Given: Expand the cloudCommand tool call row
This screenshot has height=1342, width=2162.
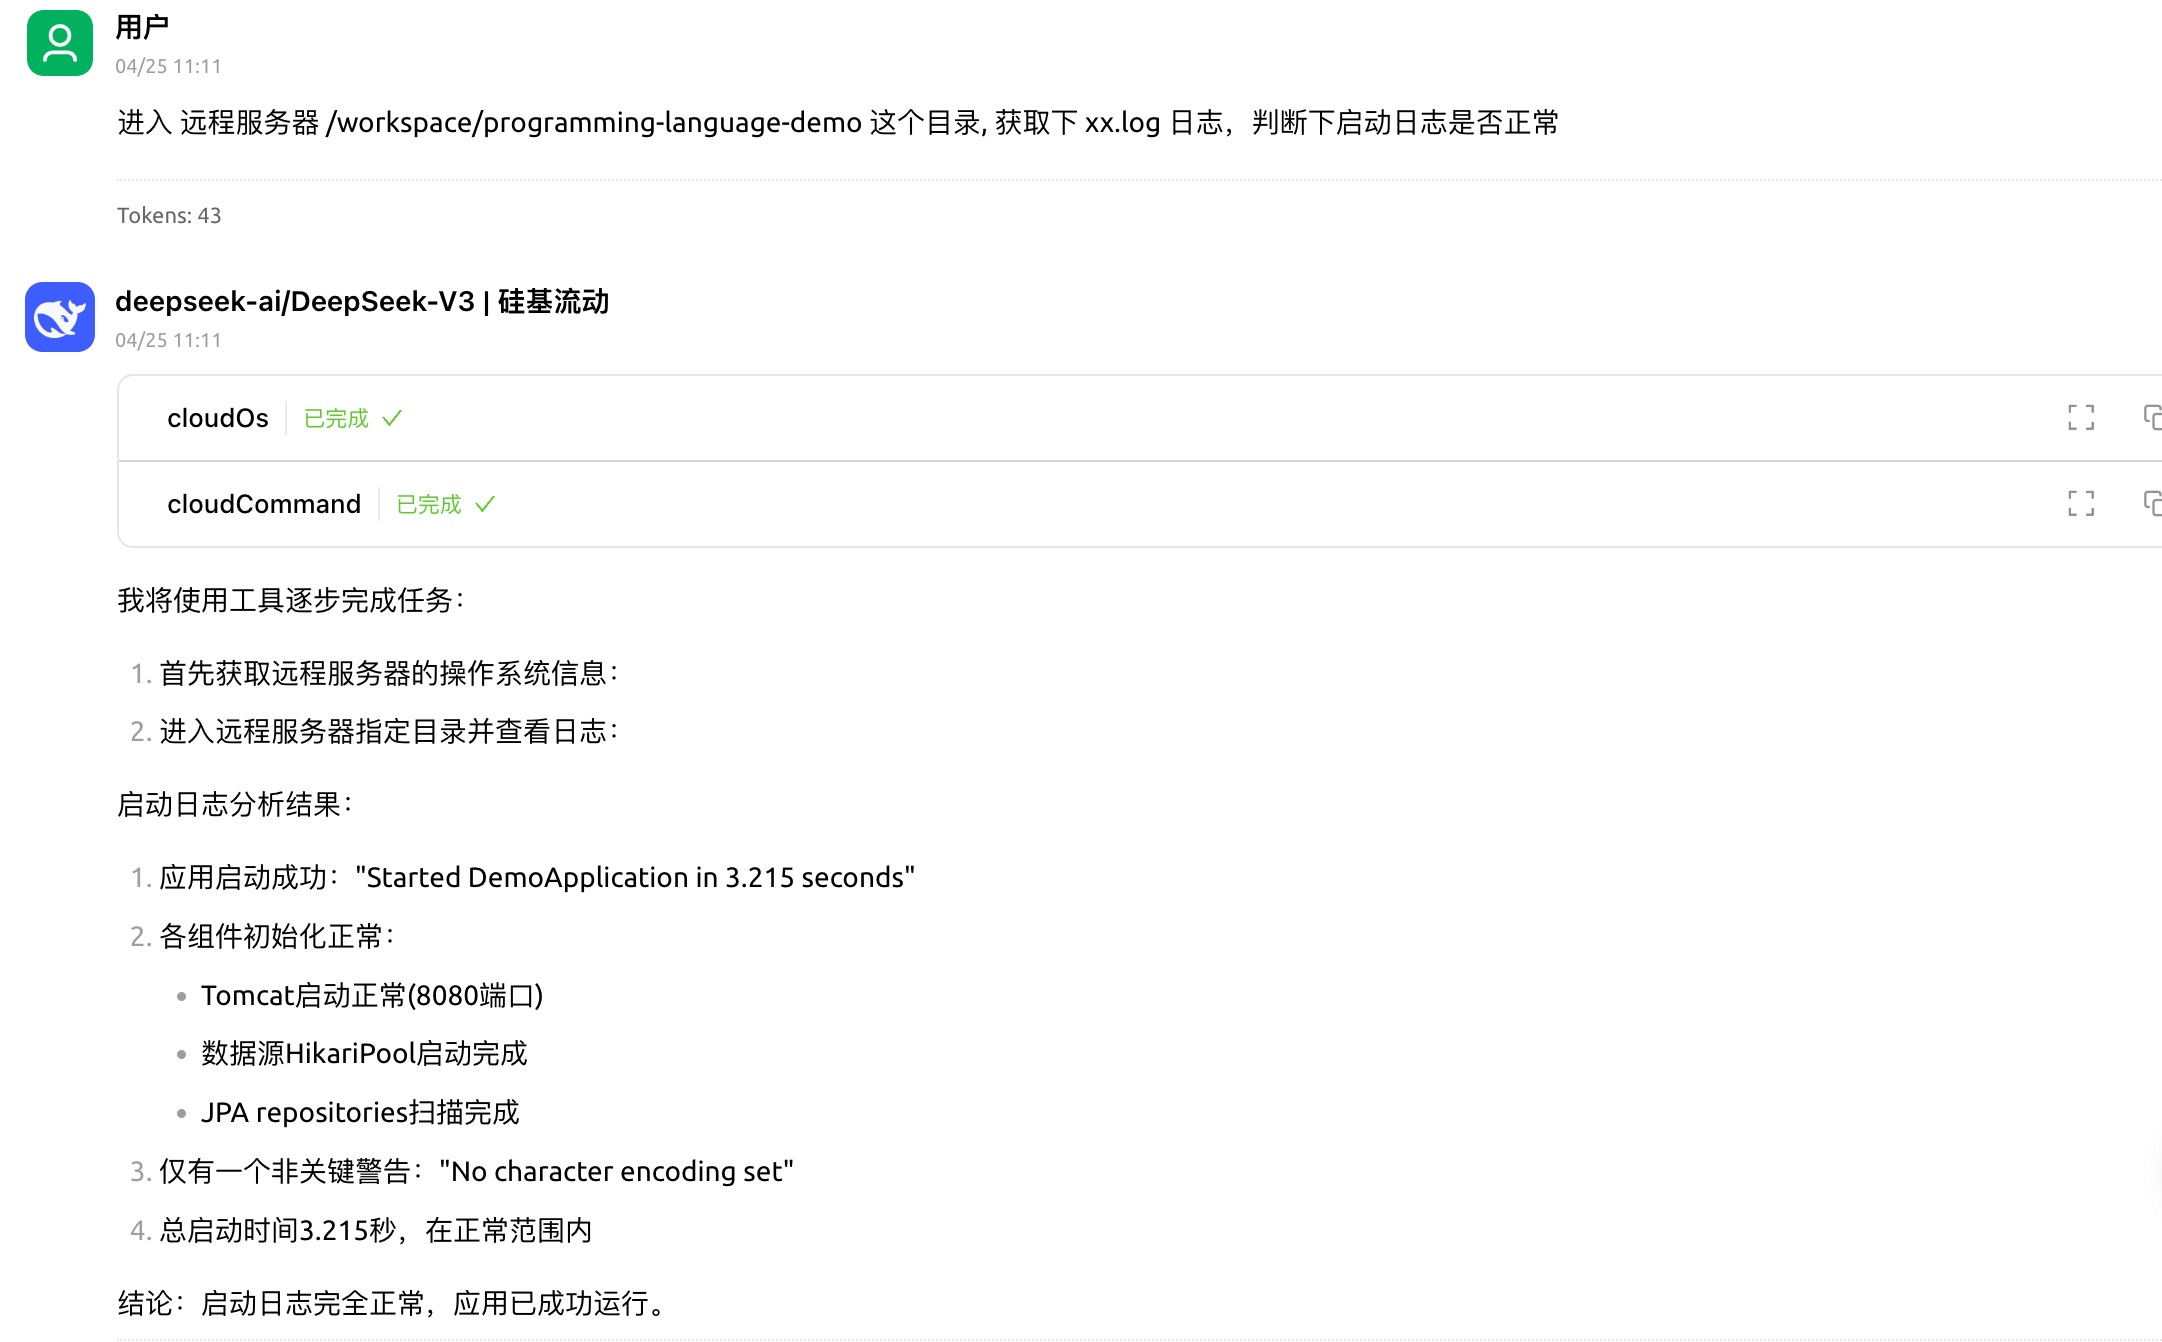Looking at the screenshot, I should [264, 504].
